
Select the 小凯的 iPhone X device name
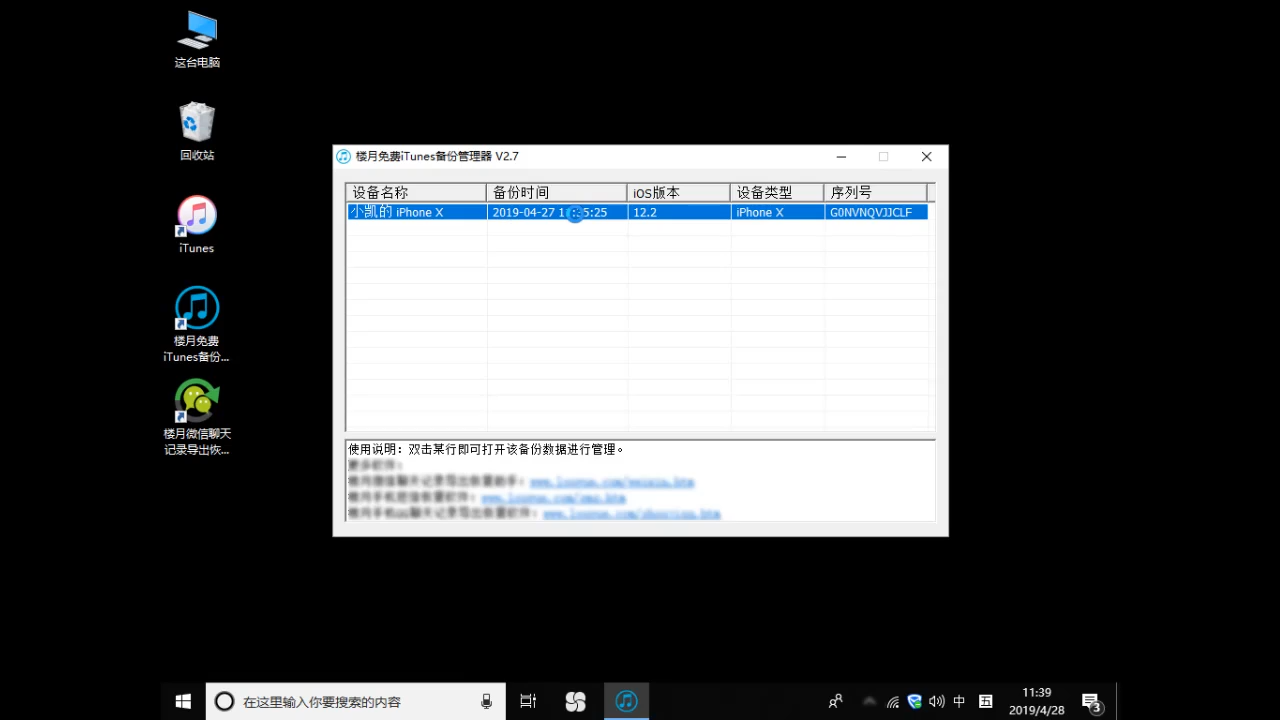click(x=396, y=212)
